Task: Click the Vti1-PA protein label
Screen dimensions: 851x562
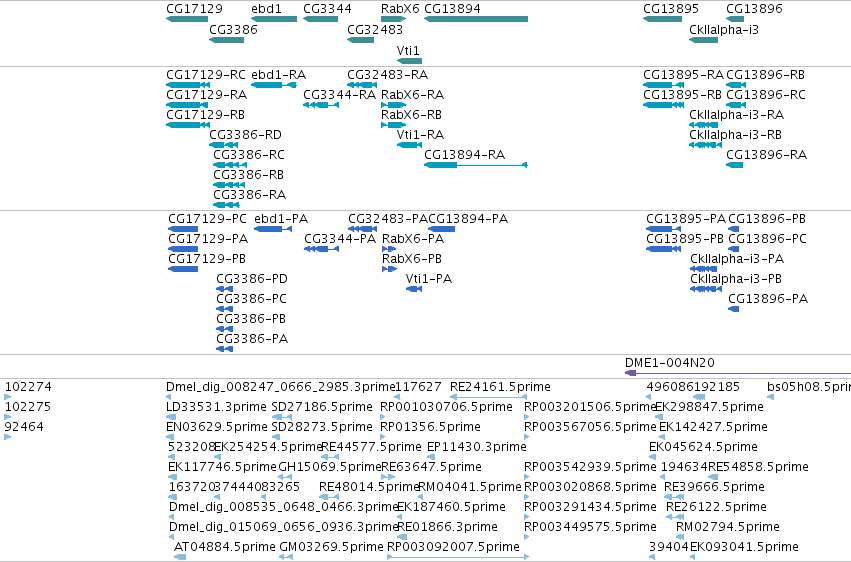Action: point(429,279)
